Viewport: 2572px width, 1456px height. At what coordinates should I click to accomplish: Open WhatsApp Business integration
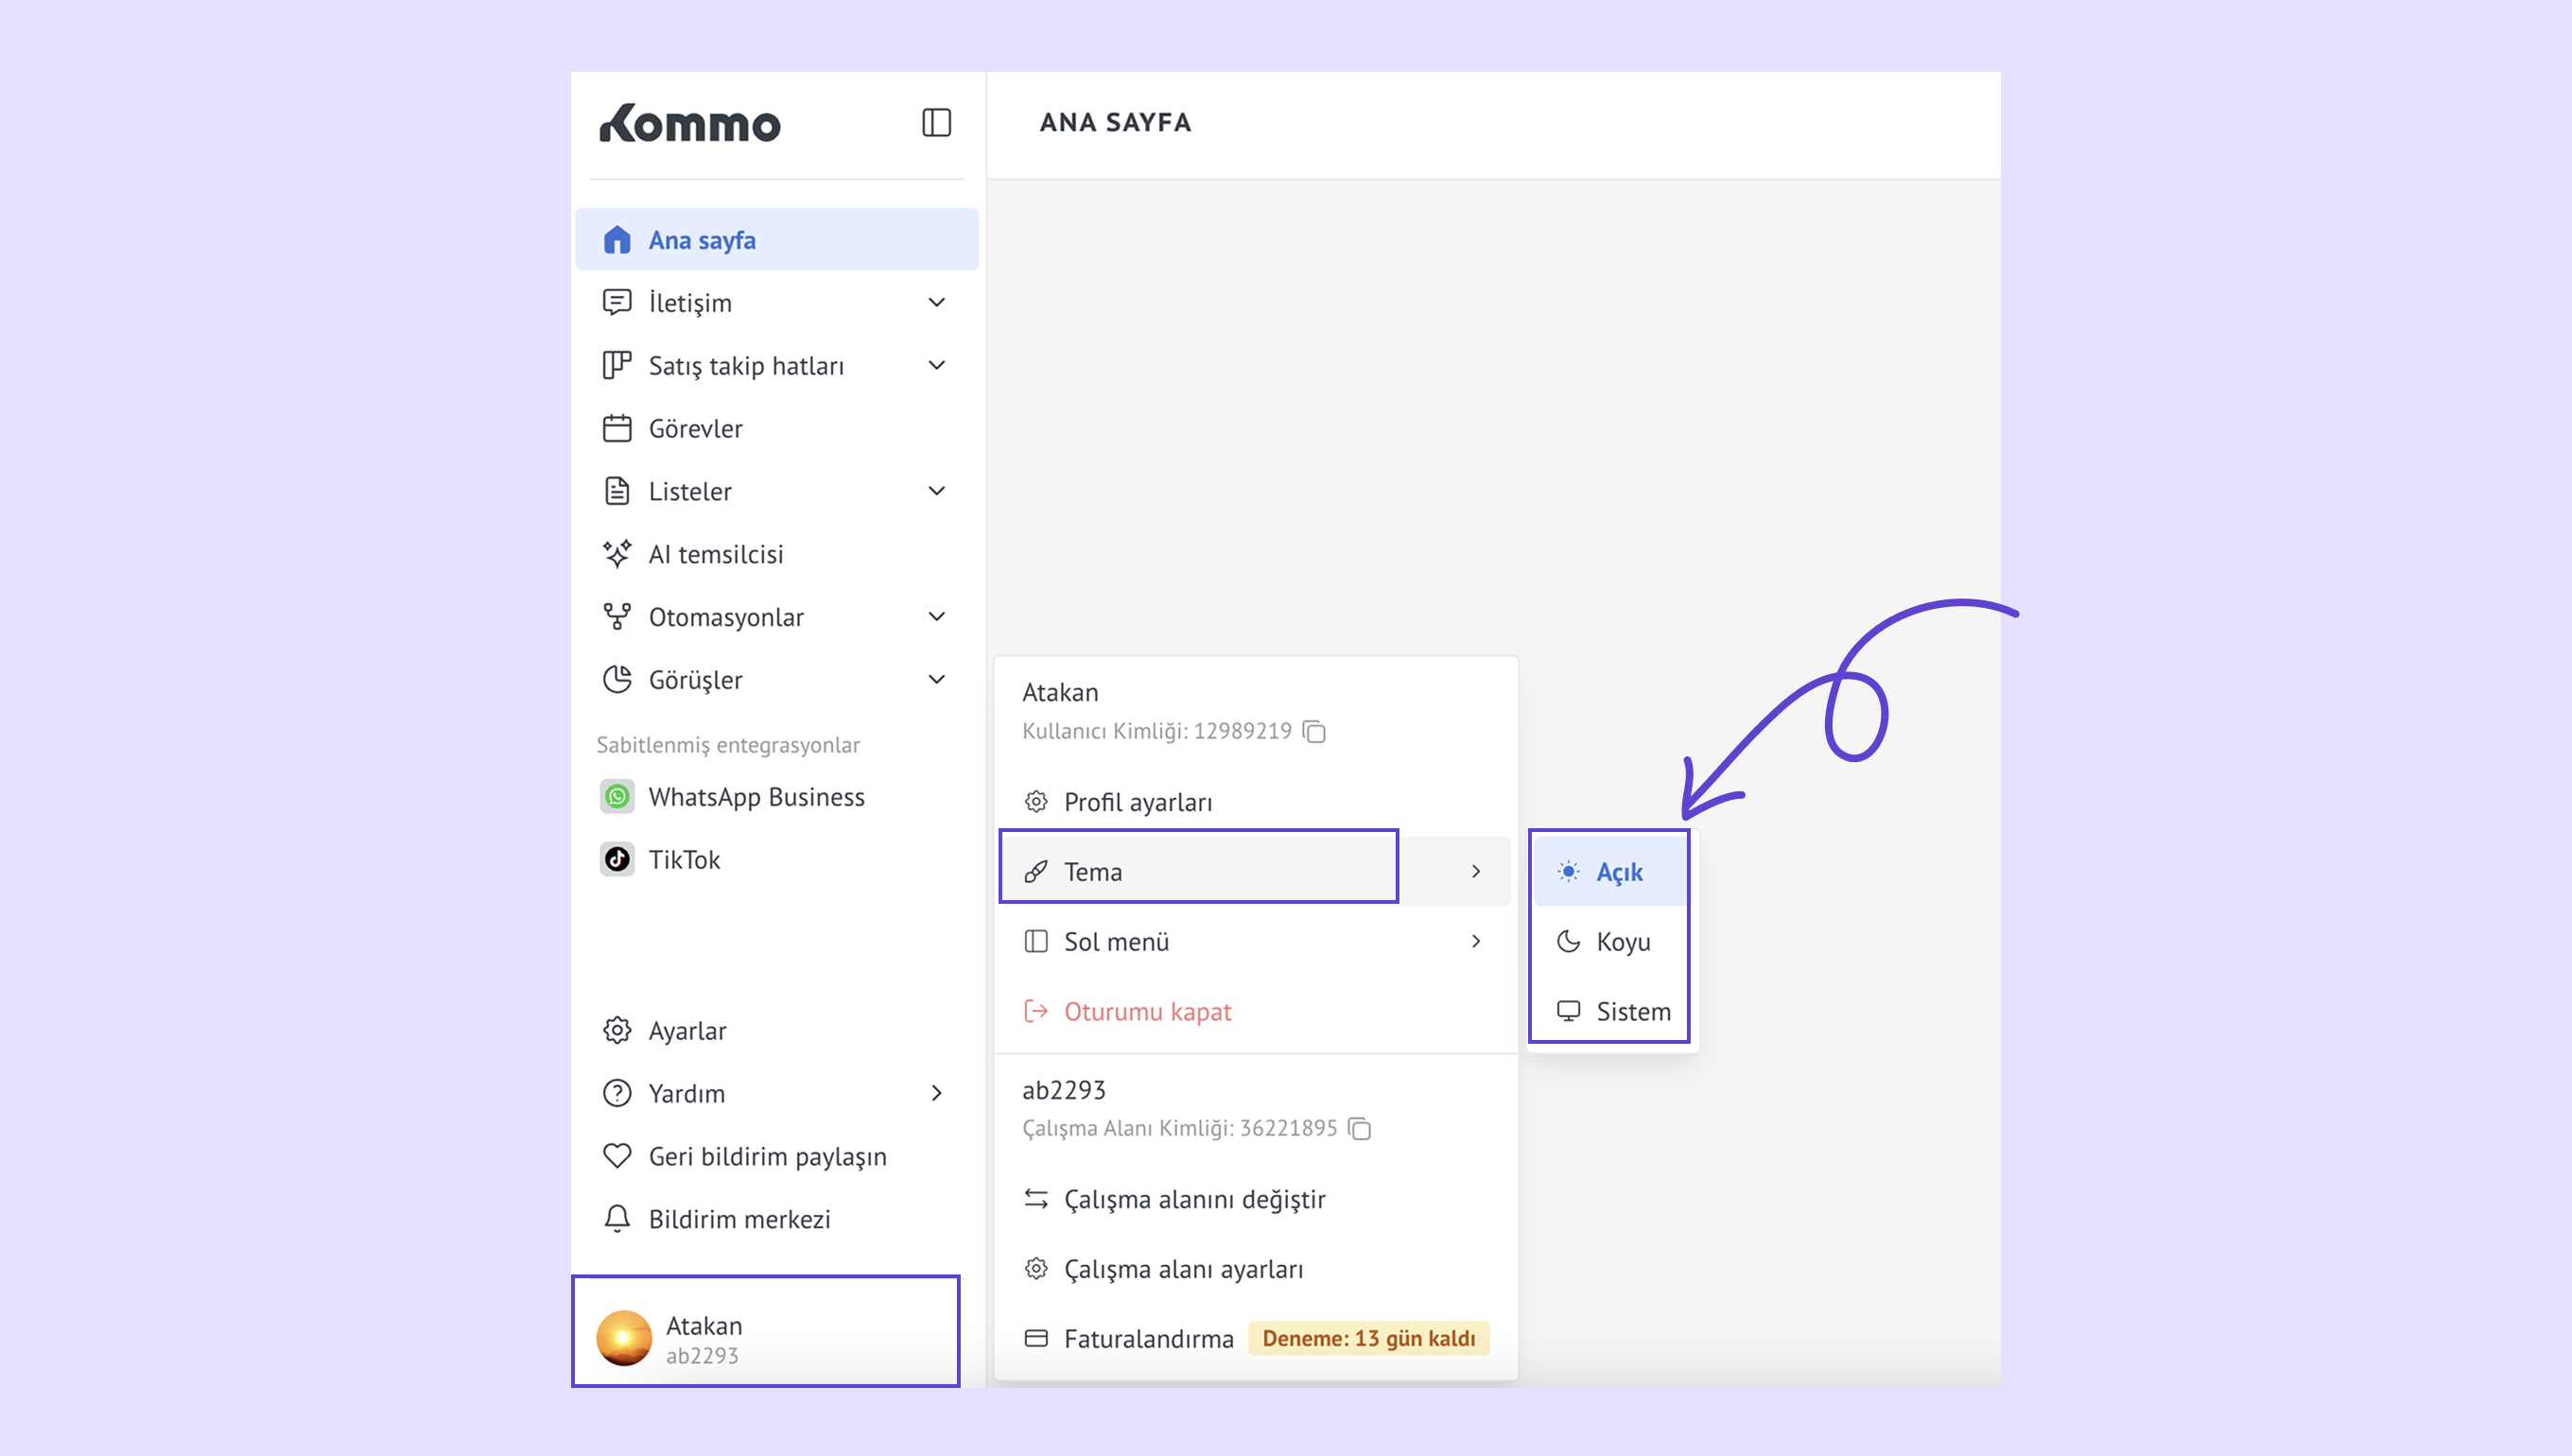(756, 797)
